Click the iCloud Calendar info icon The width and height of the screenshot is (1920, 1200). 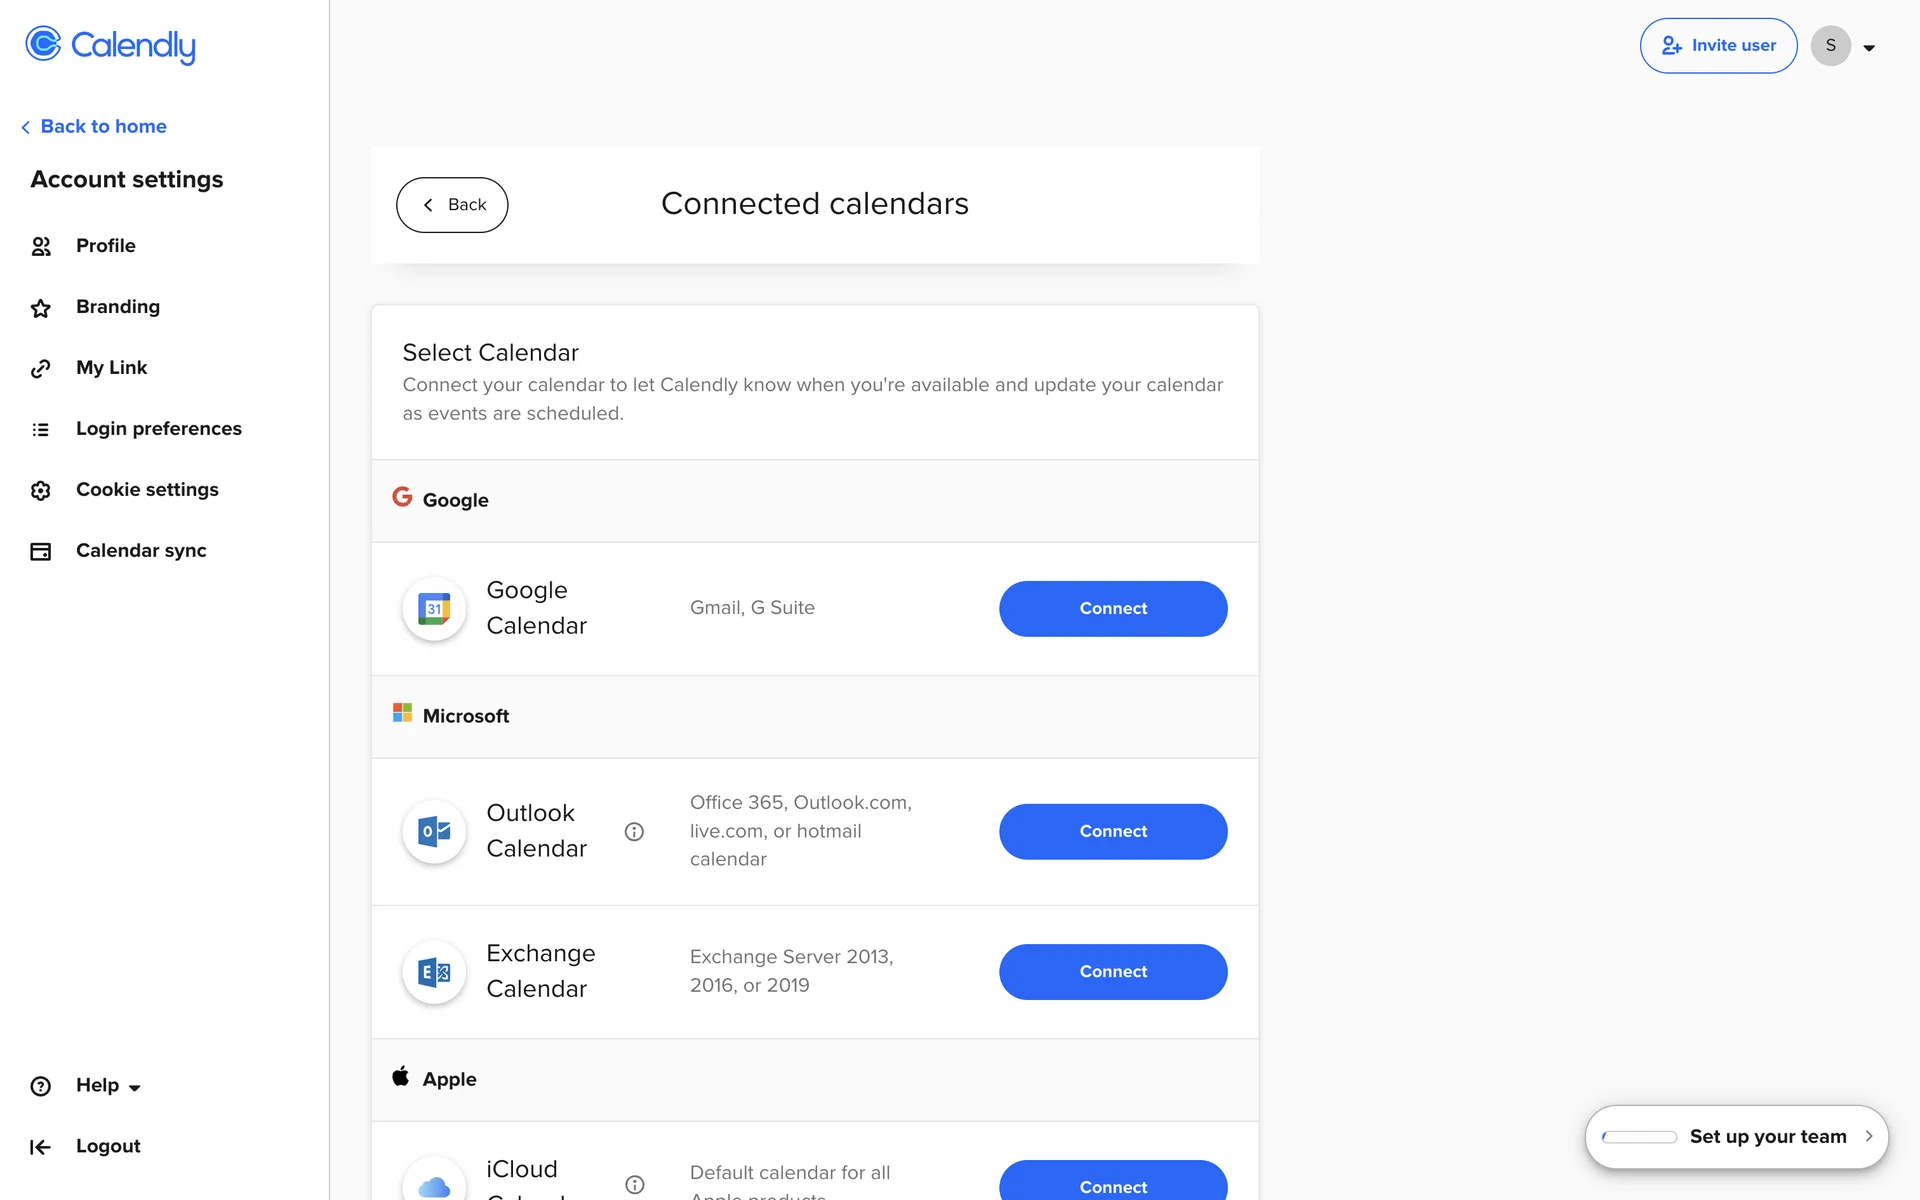click(x=634, y=1184)
